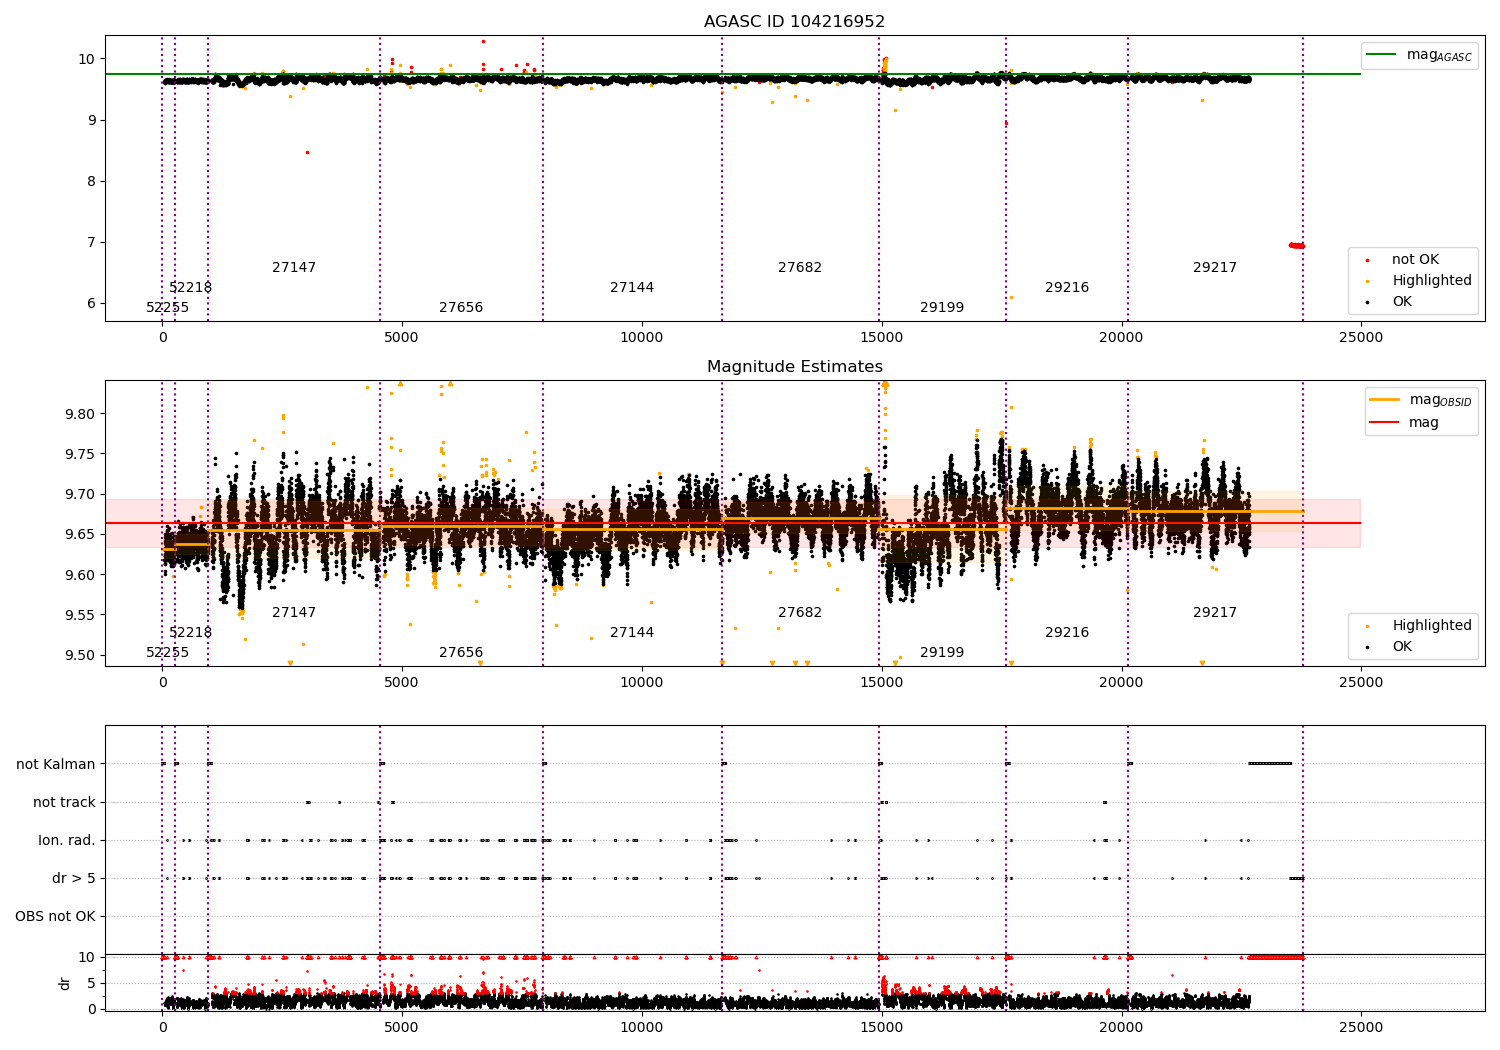Click obsid label 29216 in top plot
Viewport: 1500px width, 1050px height.
click(1067, 288)
